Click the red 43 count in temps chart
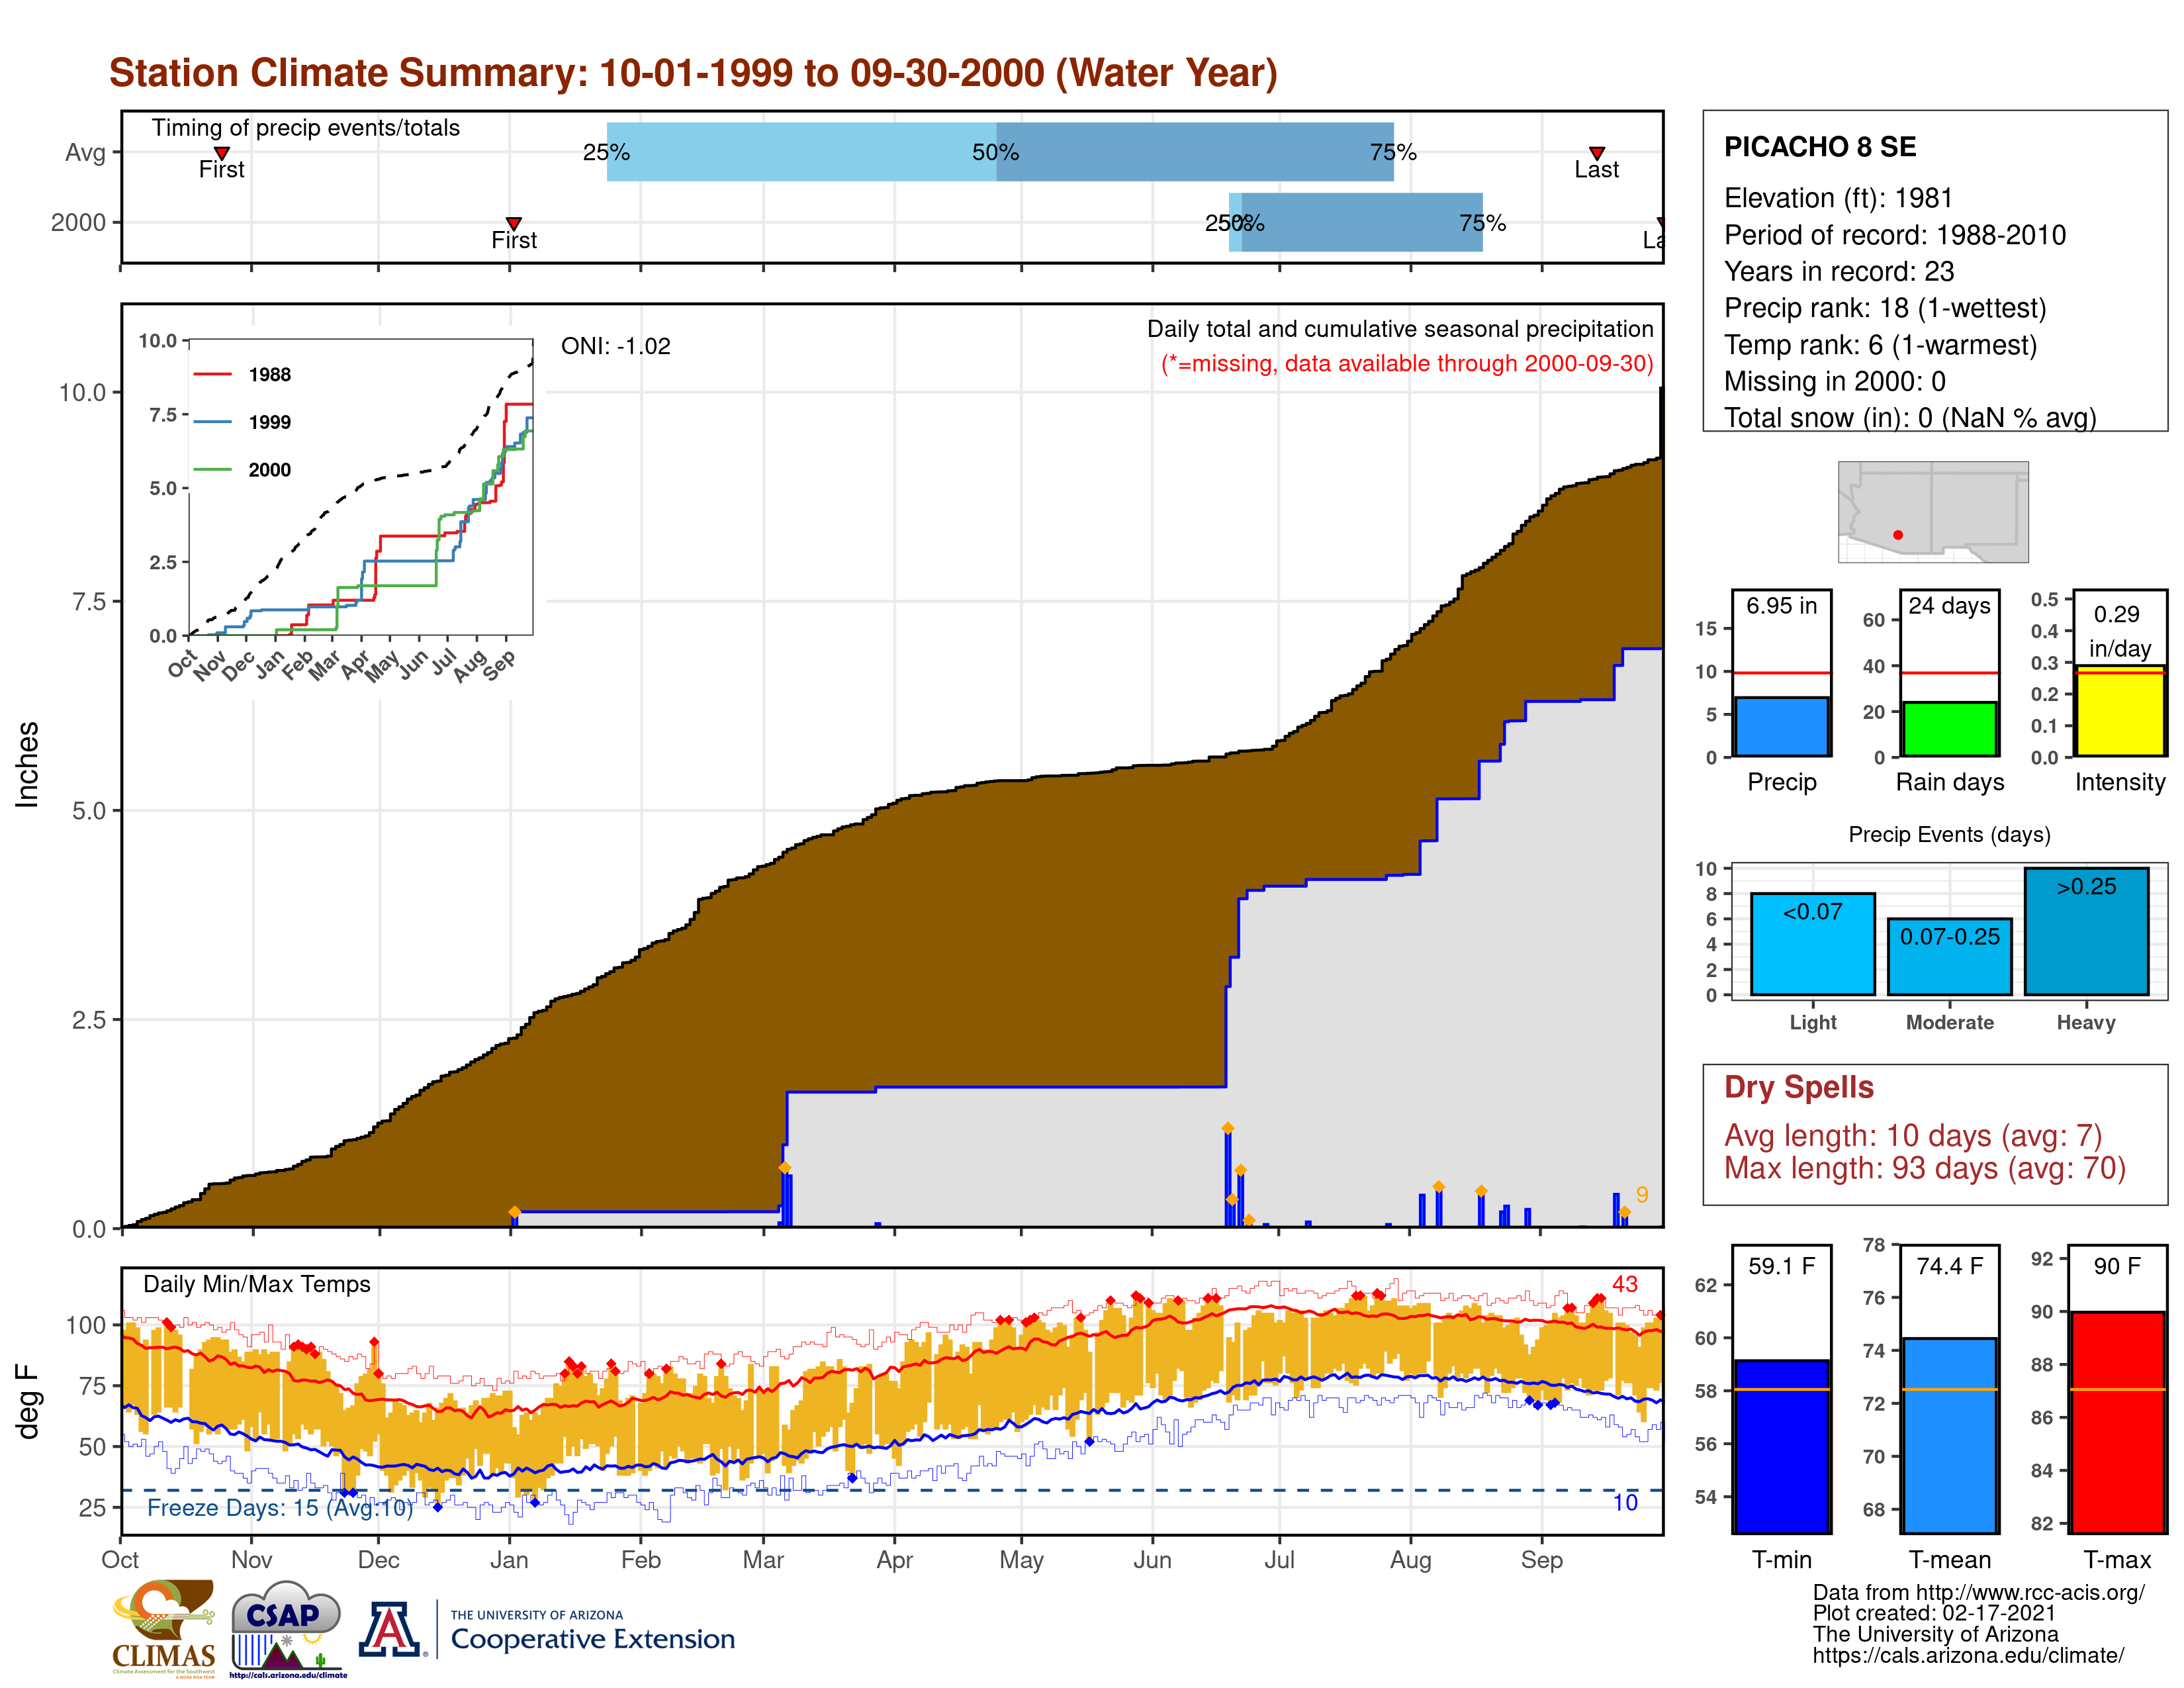The width and height of the screenshot is (2184, 1688). click(1624, 1284)
